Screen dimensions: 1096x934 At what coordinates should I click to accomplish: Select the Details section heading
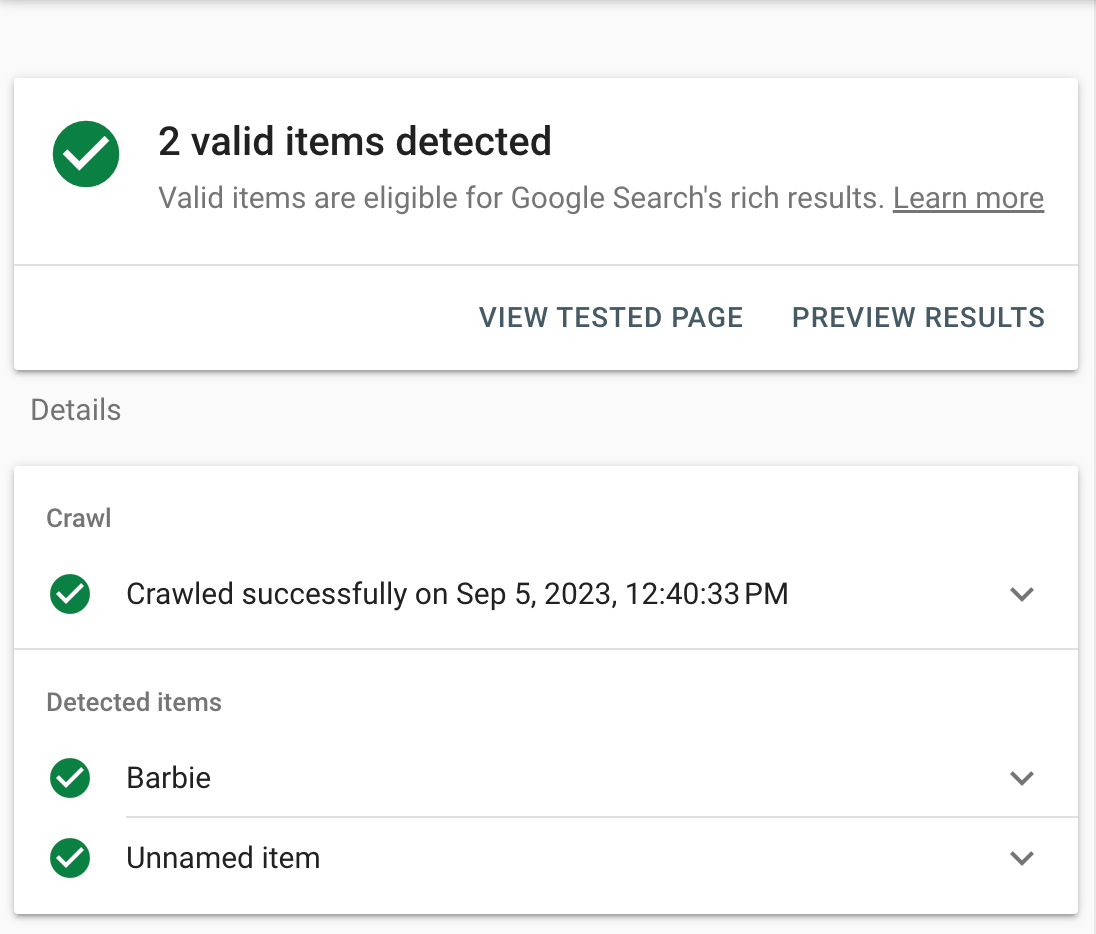[x=75, y=410]
